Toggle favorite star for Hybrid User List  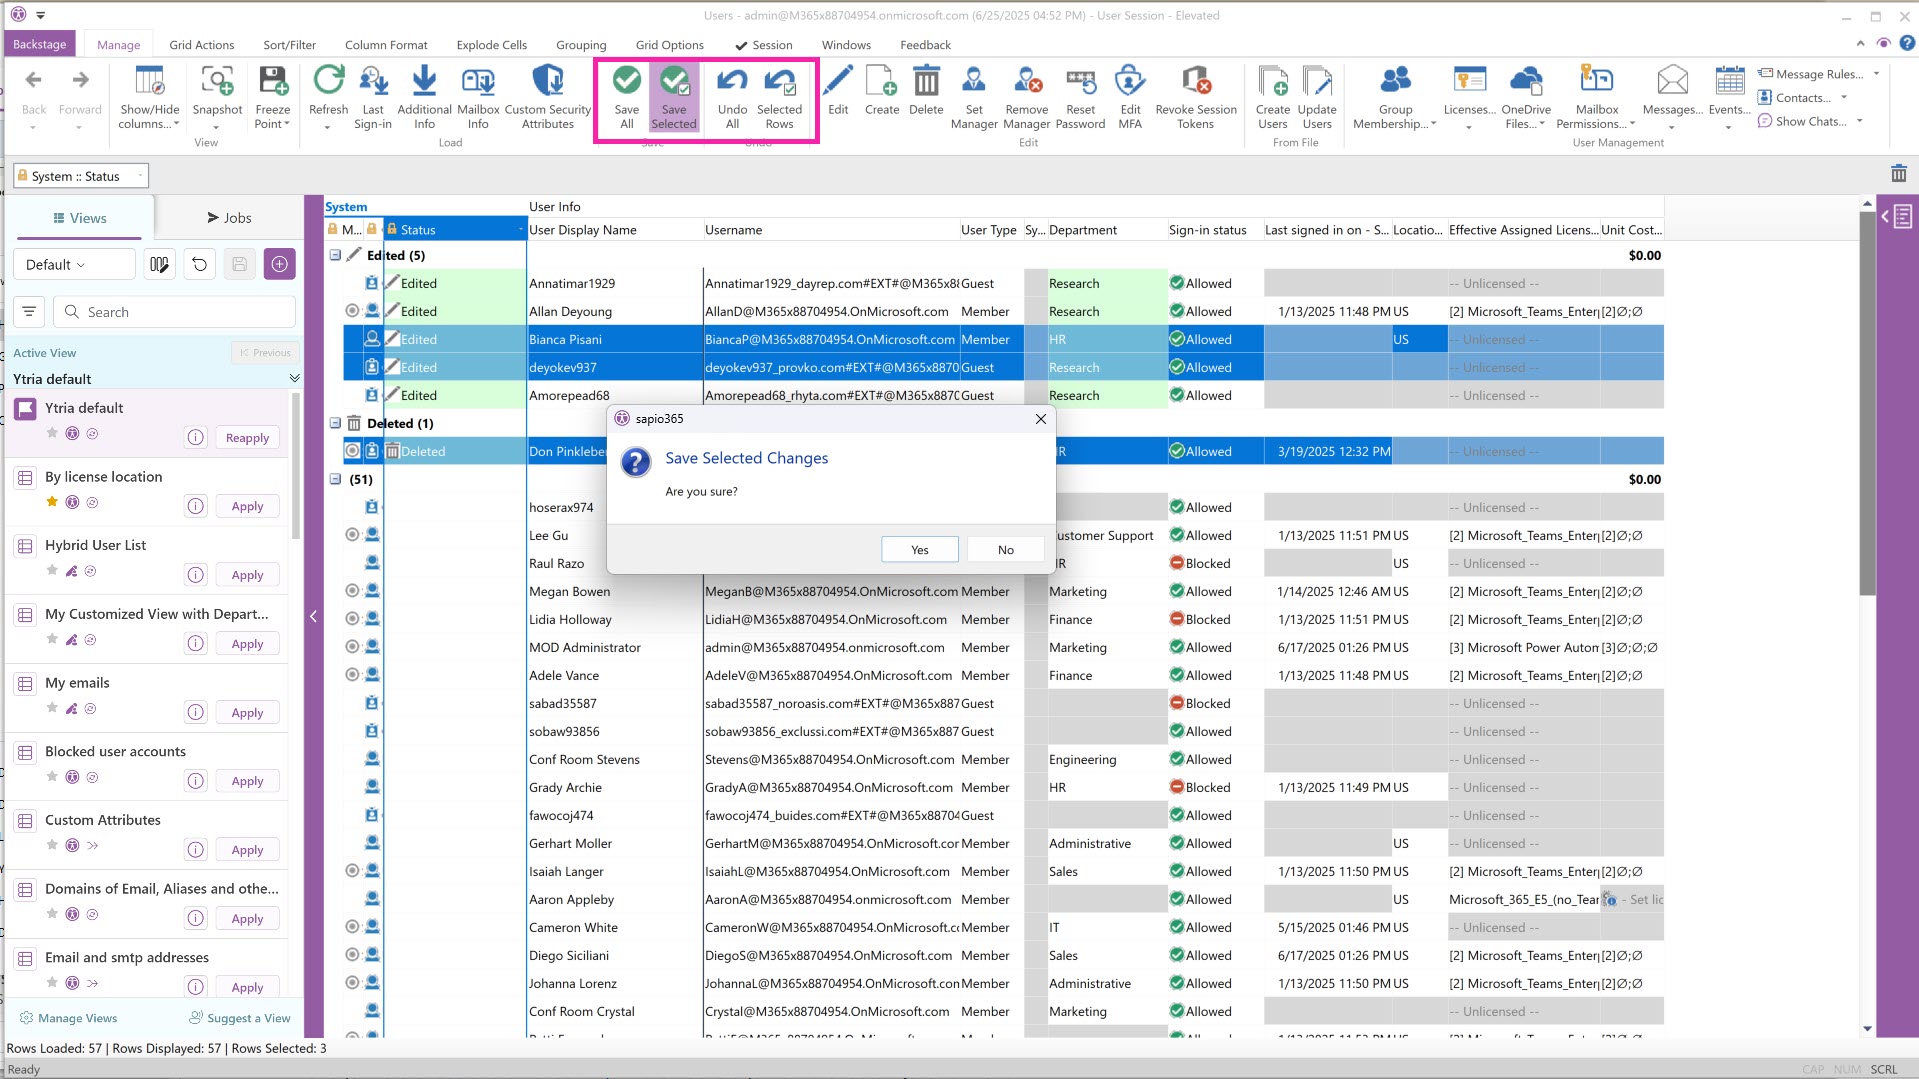tap(52, 570)
